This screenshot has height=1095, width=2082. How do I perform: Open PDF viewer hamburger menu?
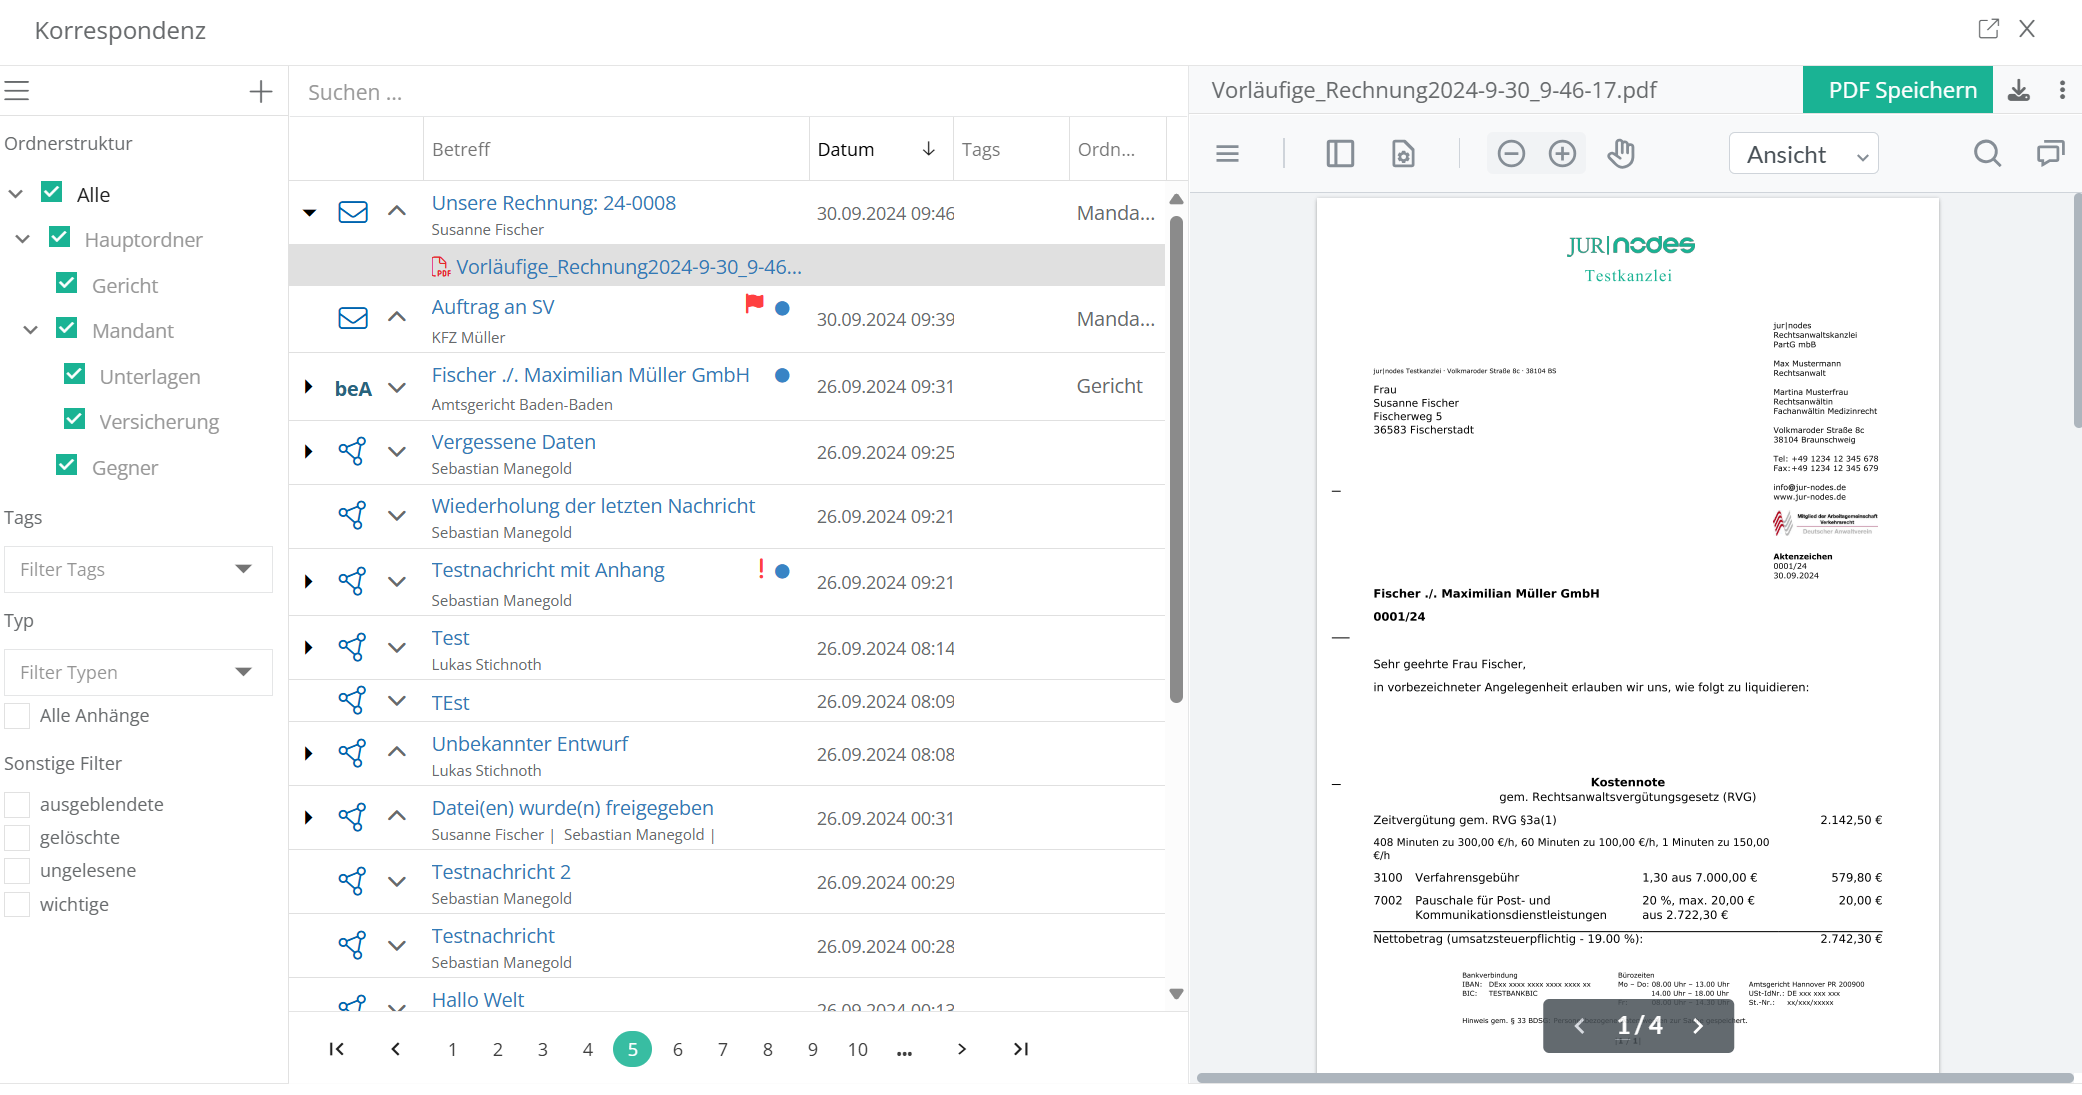(1227, 153)
